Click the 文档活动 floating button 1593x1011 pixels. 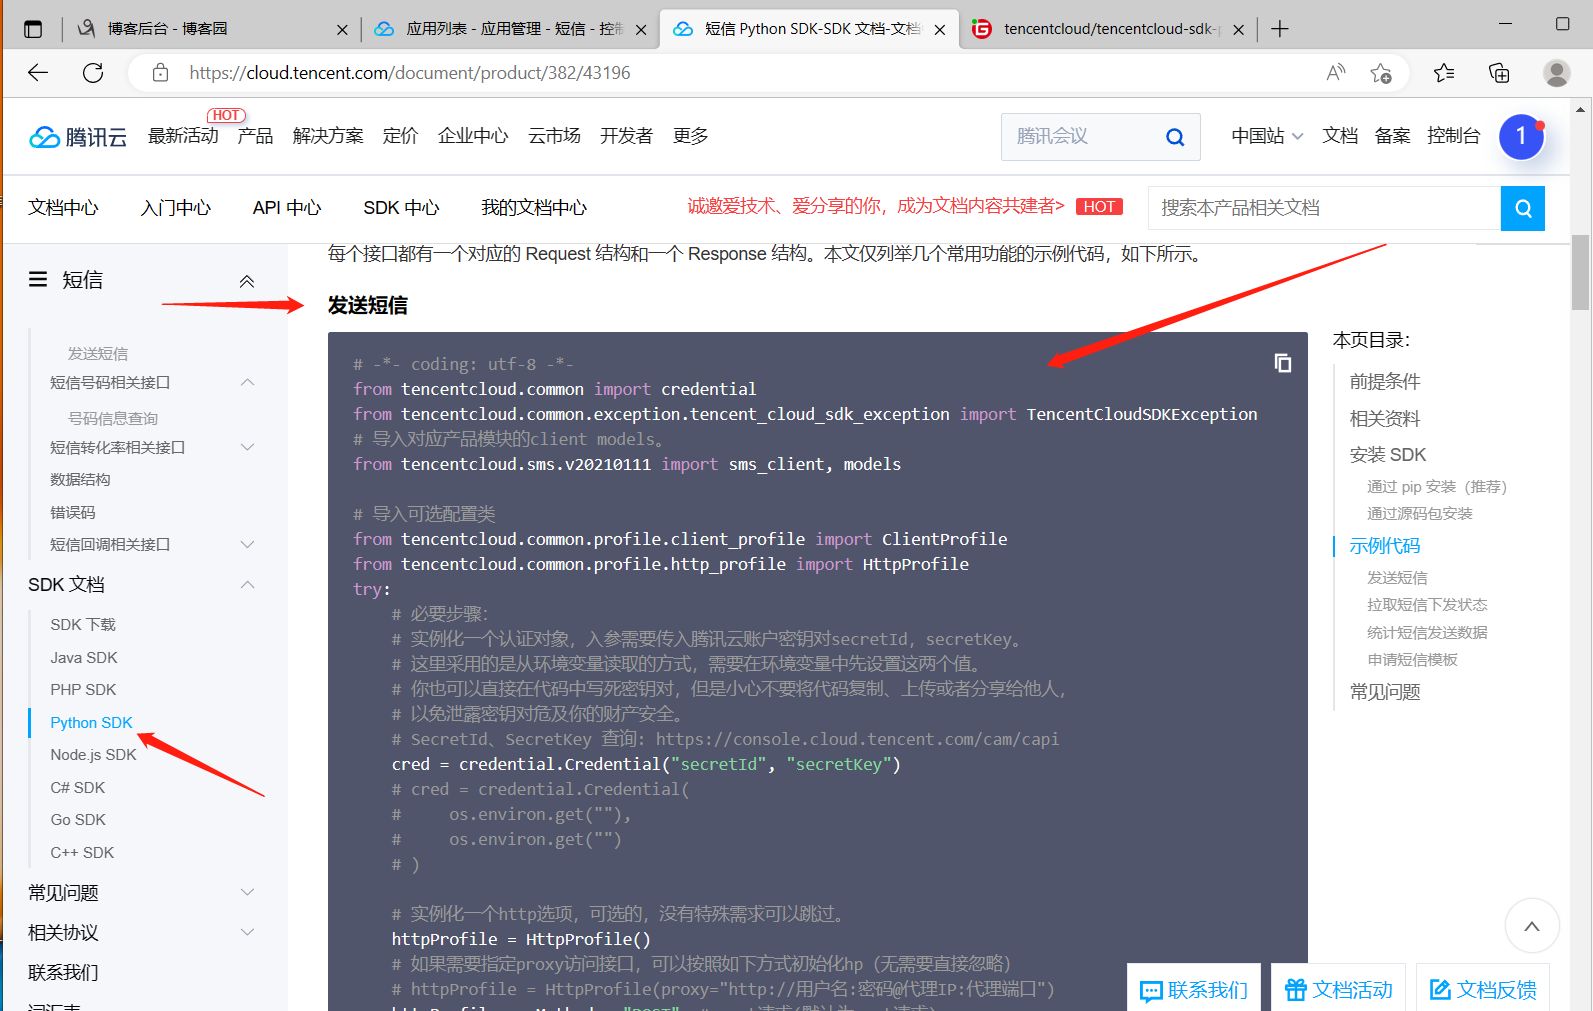pos(1338,989)
